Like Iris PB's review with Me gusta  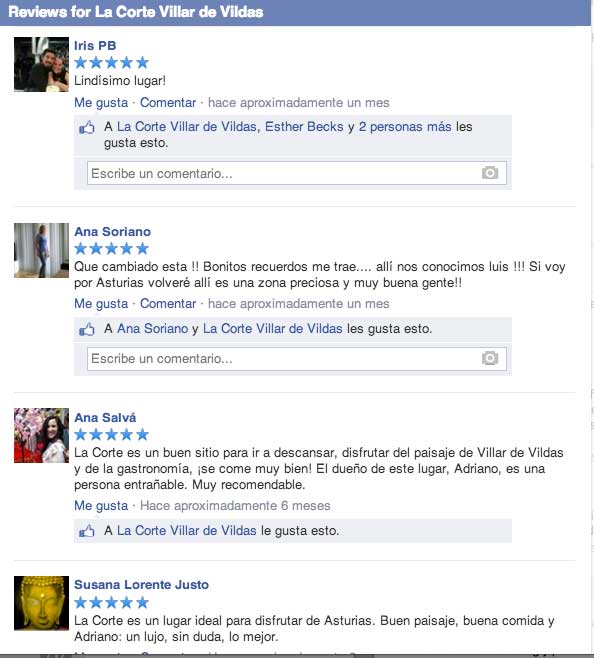pyautogui.click(x=101, y=103)
